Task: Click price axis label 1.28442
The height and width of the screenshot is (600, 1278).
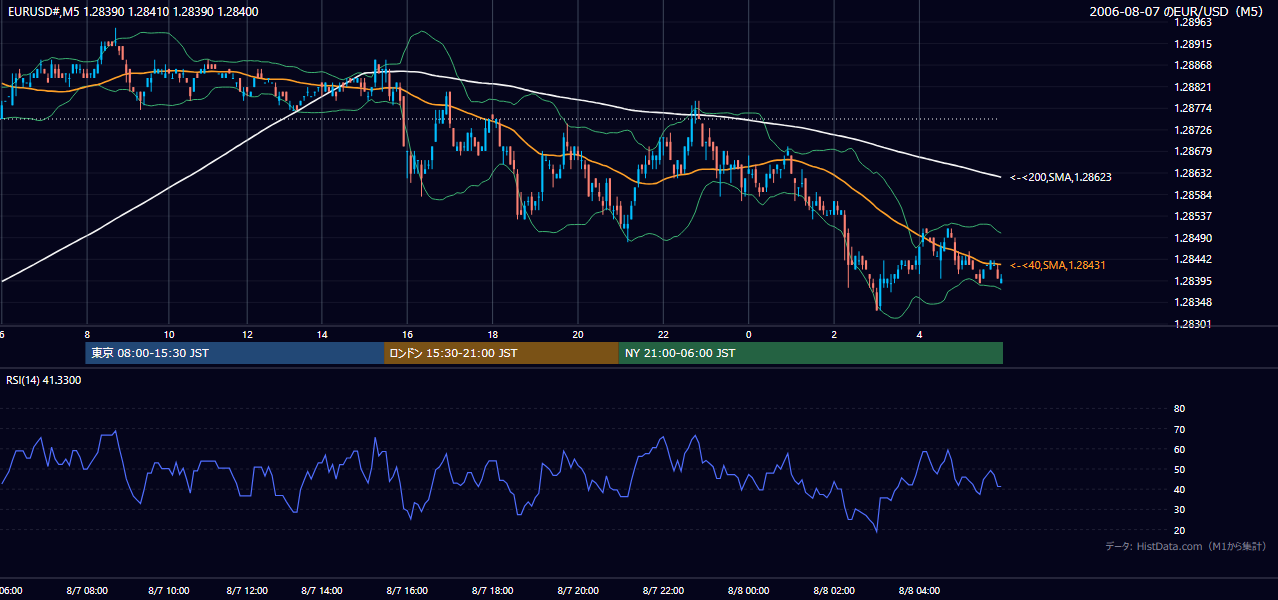Action: tap(1191, 259)
